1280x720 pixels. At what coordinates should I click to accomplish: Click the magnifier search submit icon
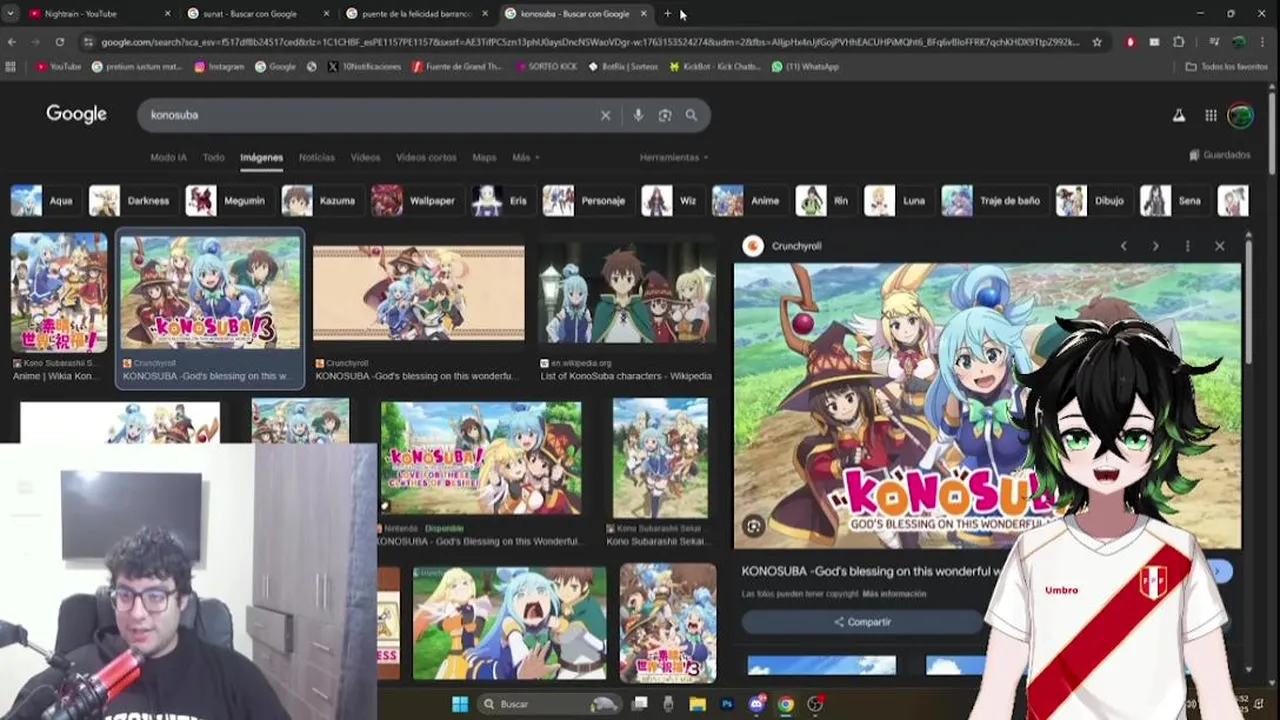click(691, 115)
